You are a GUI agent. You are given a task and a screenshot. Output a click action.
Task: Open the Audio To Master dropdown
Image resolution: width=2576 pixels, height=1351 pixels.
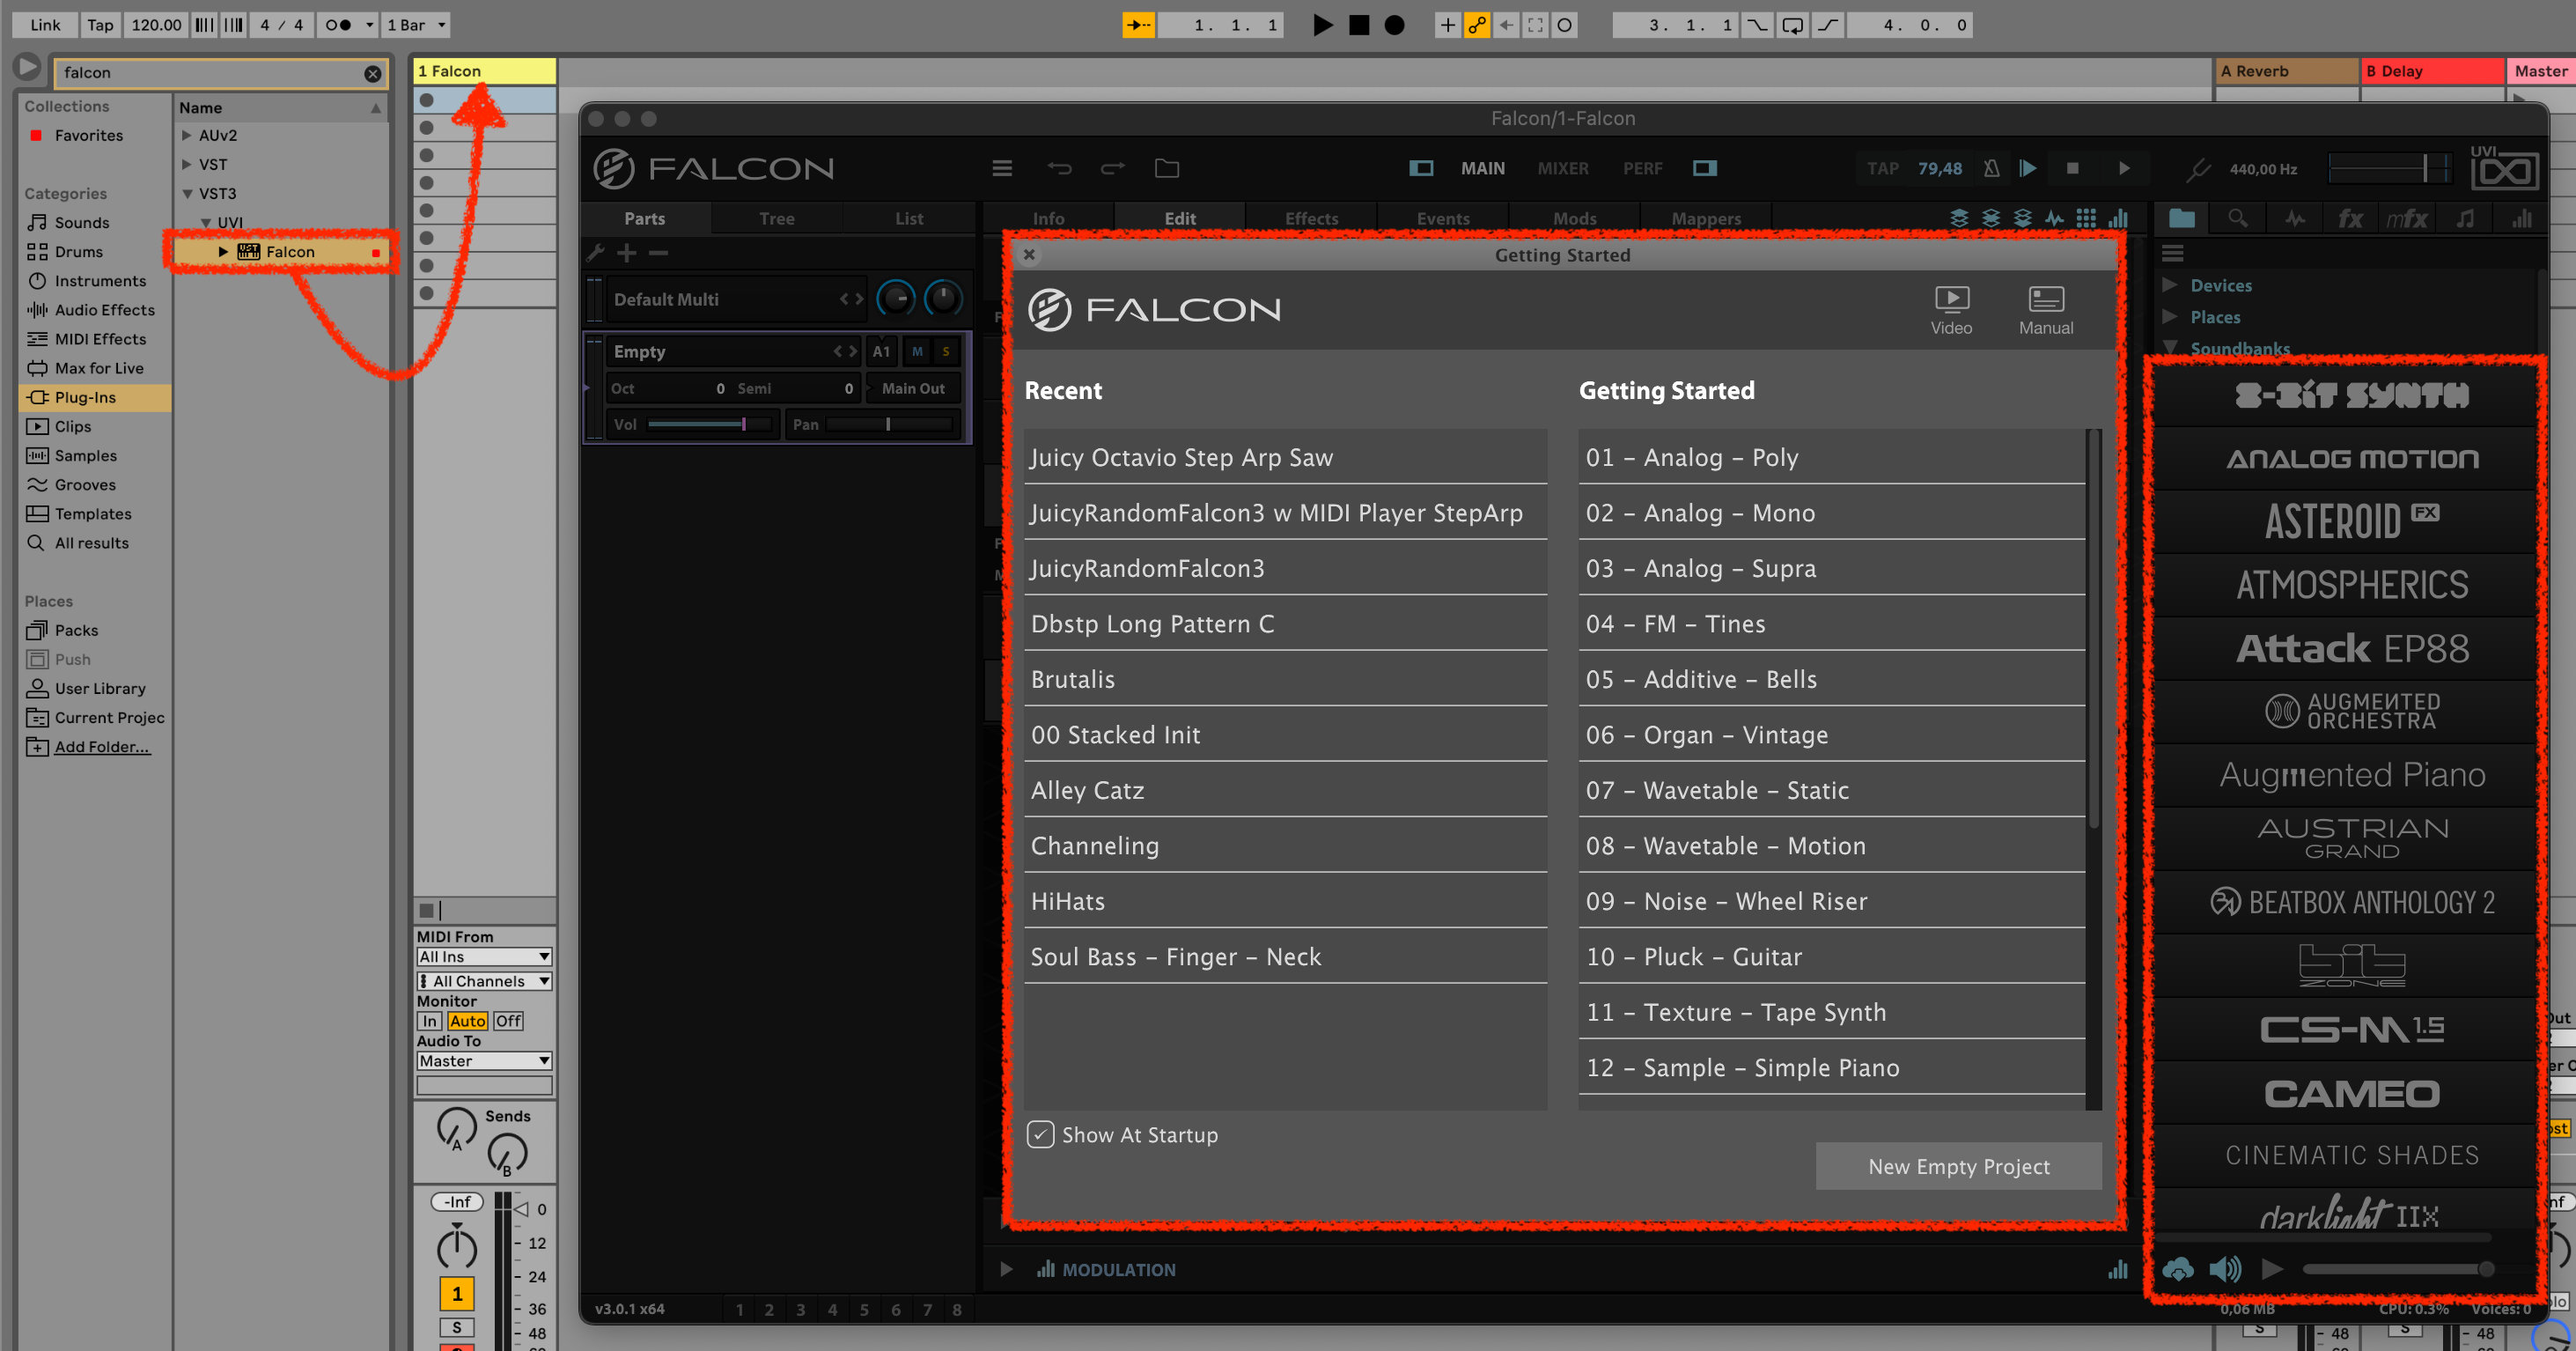(x=484, y=1061)
